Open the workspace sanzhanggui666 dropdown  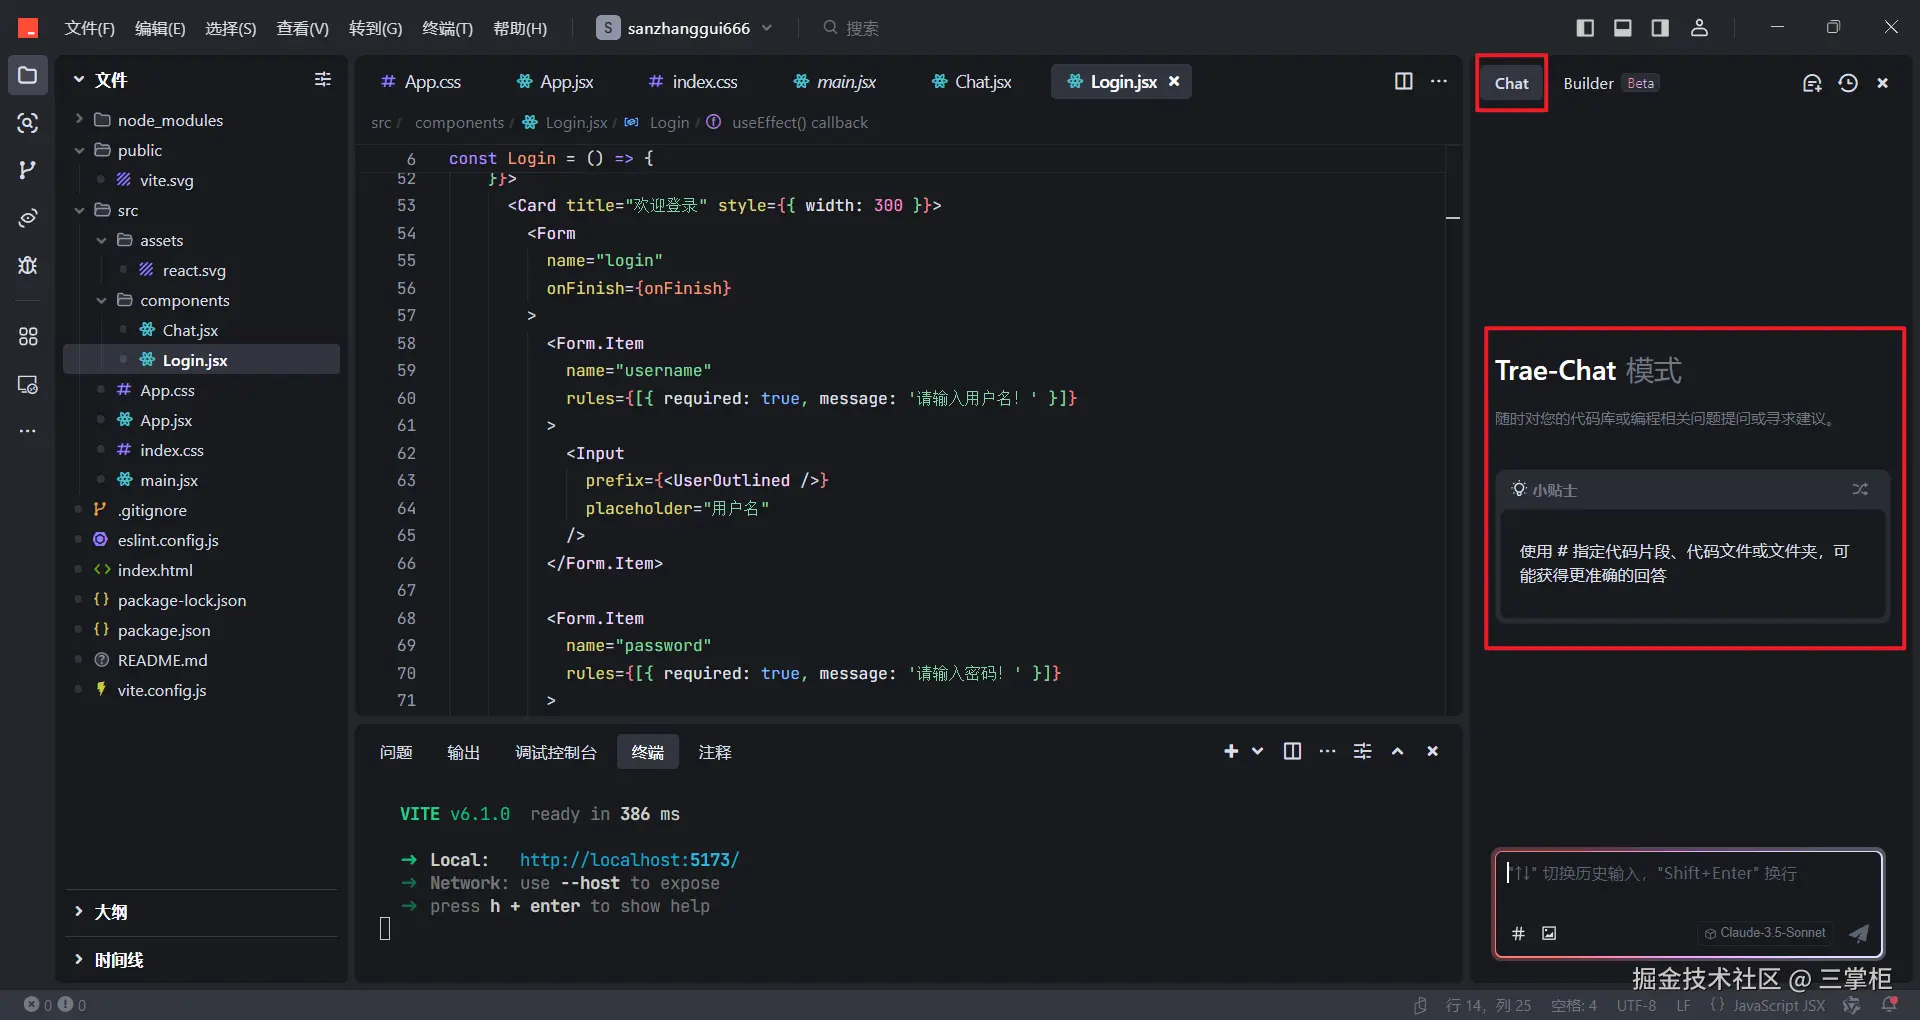pos(684,28)
